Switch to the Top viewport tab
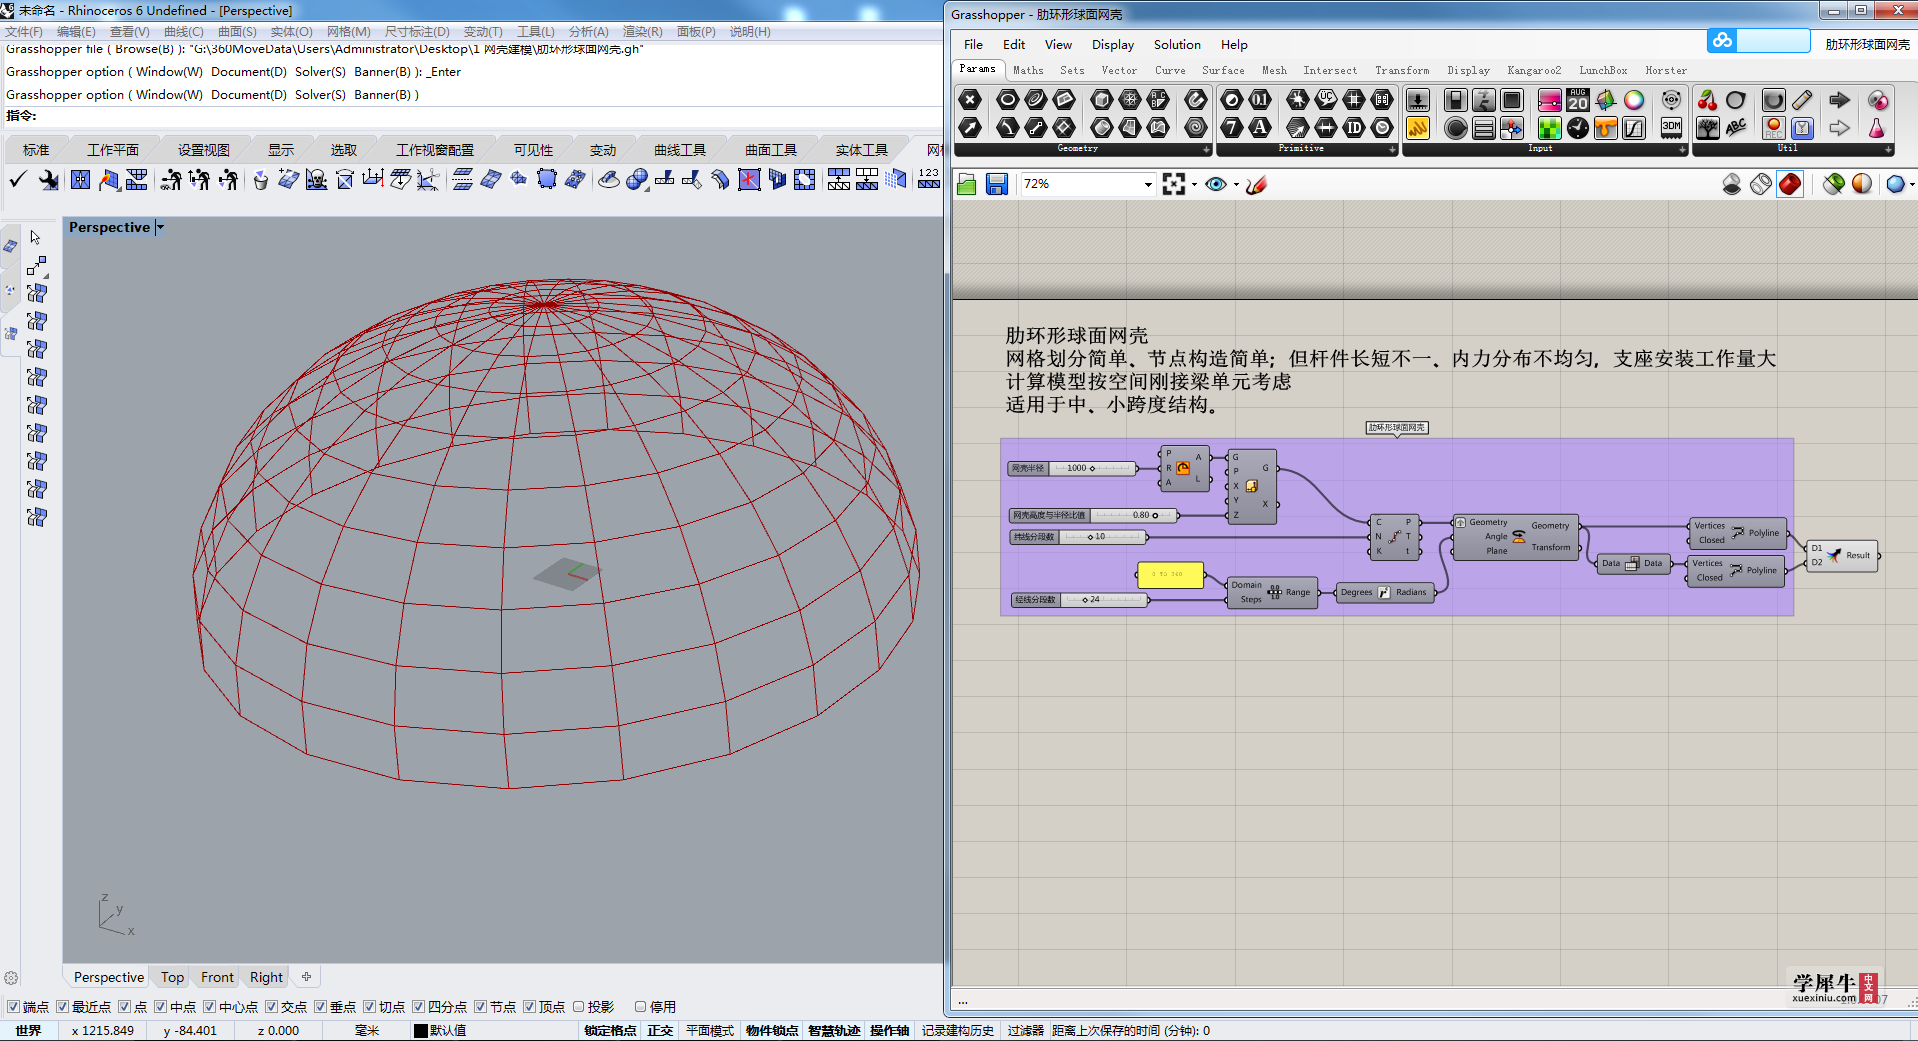 click(x=172, y=977)
